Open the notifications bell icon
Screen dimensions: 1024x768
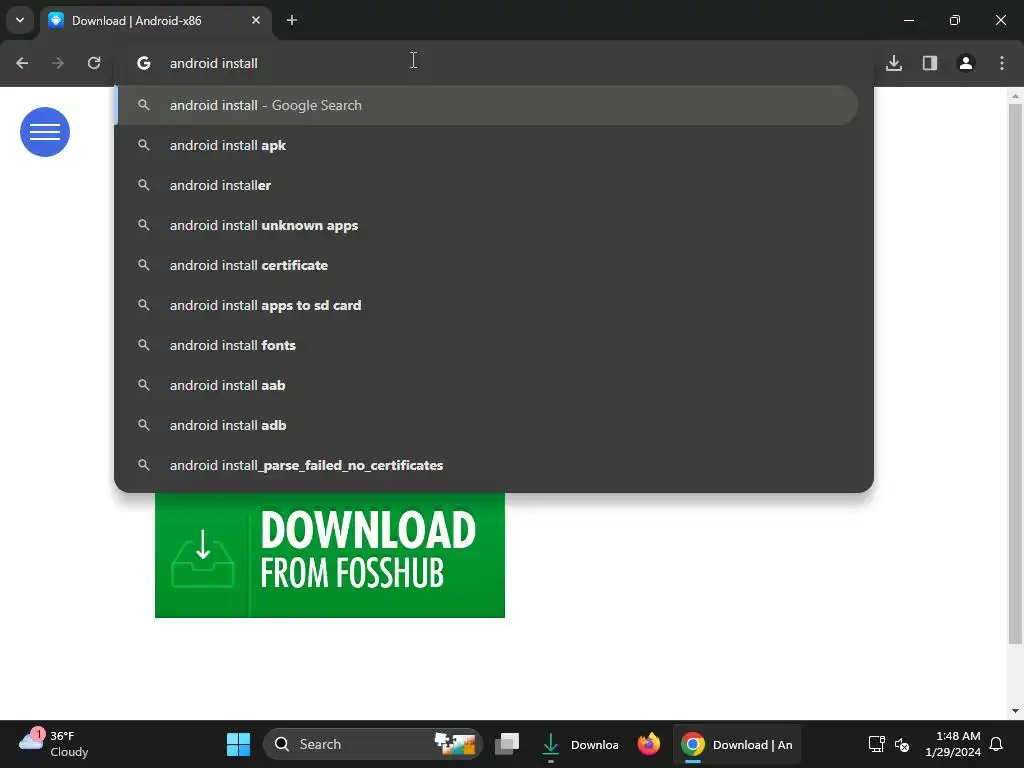click(997, 744)
